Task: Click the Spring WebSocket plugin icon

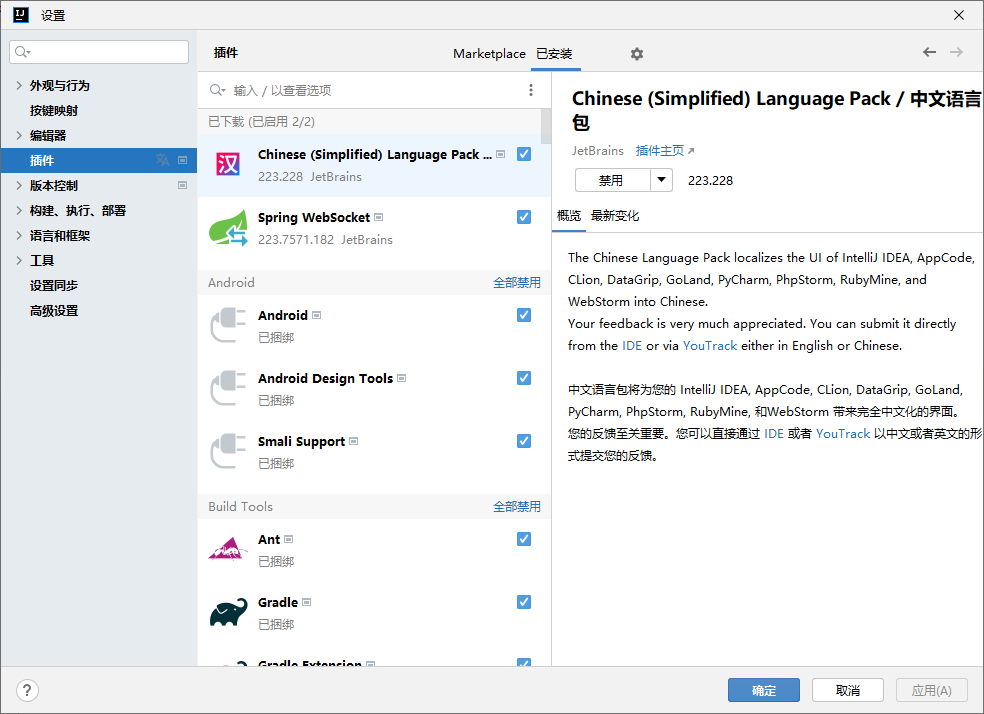Action: [228, 228]
